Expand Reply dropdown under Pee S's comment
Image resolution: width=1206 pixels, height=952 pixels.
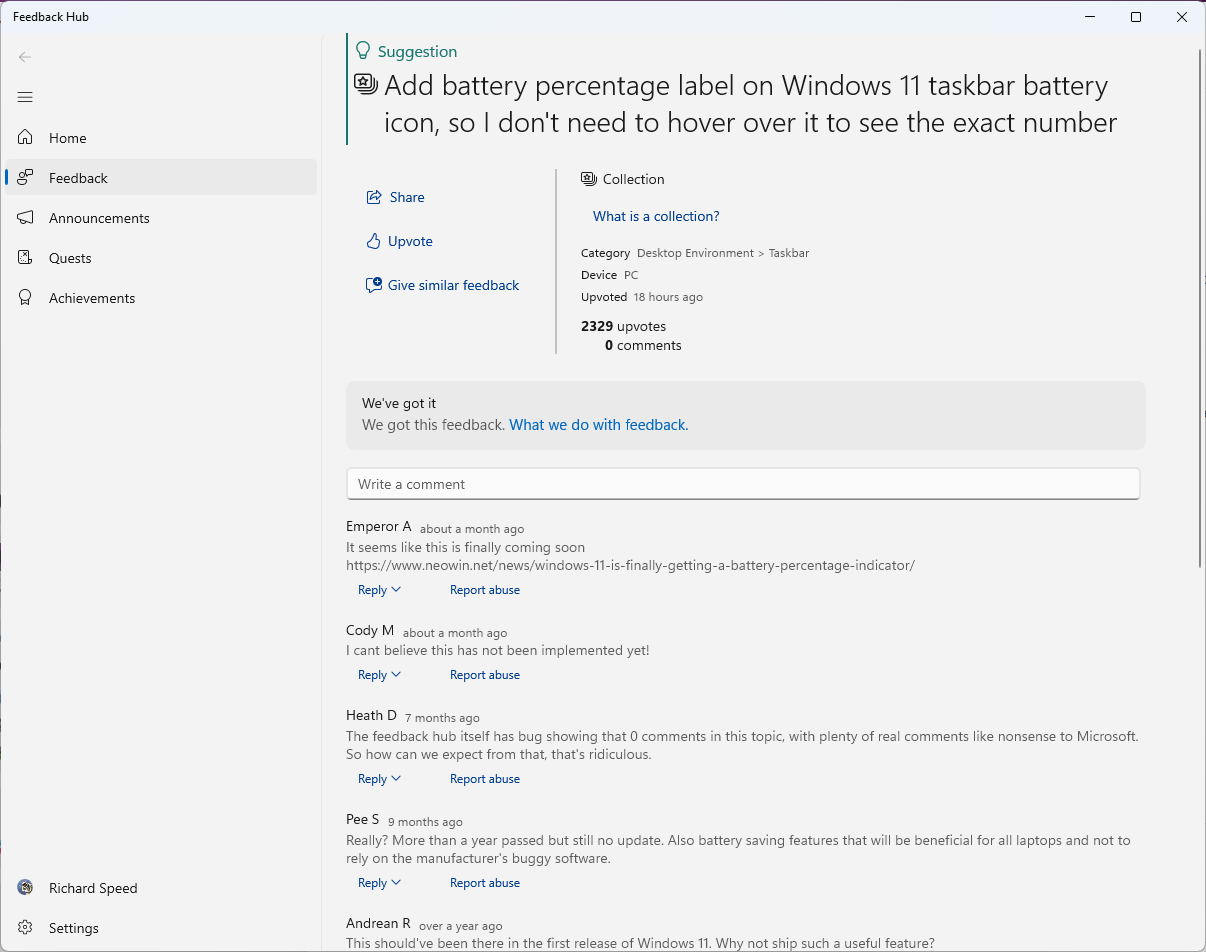pos(380,883)
